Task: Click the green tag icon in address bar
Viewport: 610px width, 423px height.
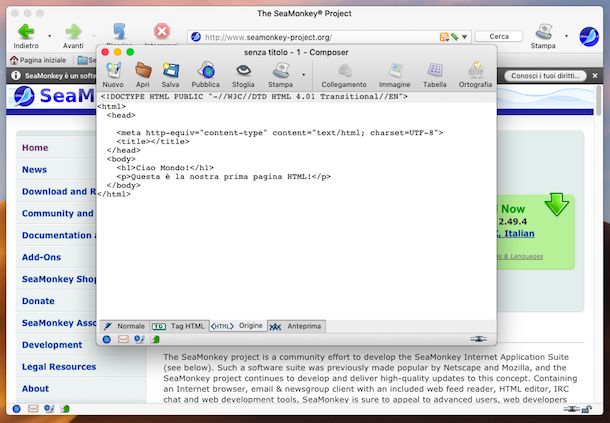Action: click(455, 37)
